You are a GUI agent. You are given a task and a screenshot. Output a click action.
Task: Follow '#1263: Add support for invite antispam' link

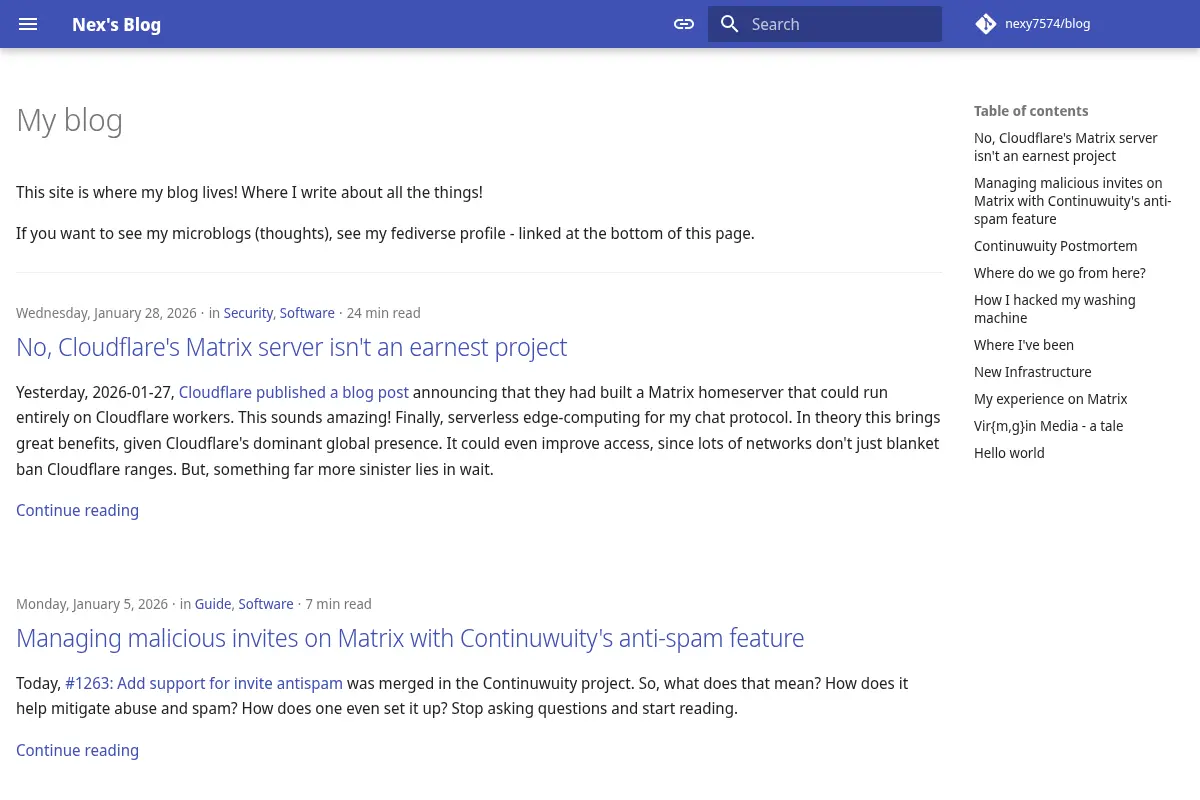click(x=204, y=683)
